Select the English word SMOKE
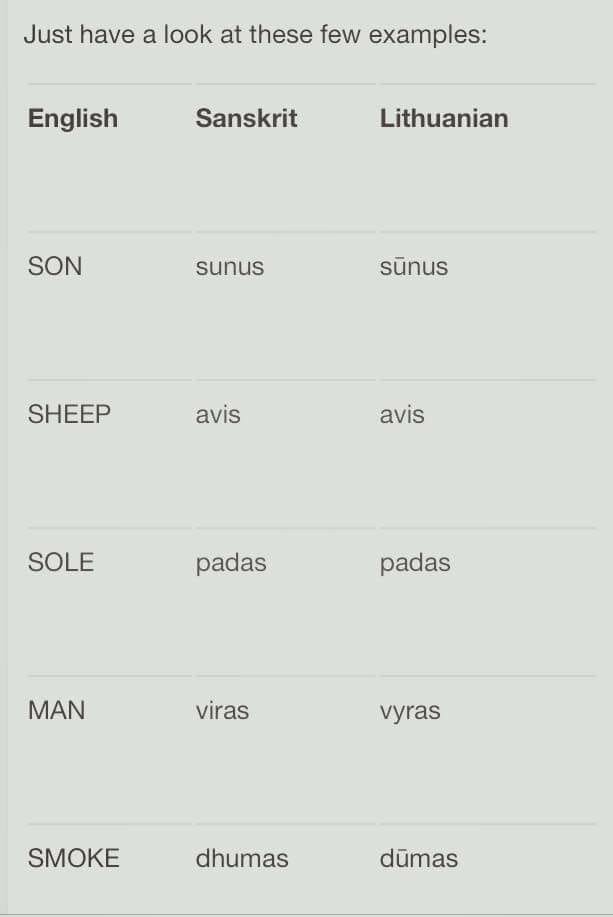 point(74,859)
